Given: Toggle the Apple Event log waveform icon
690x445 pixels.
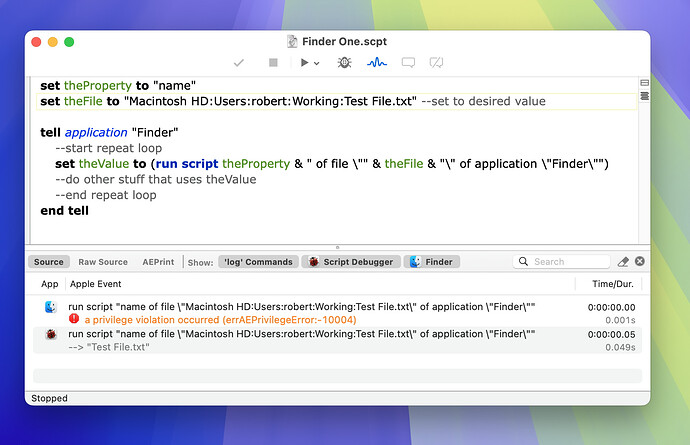Looking at the screenshot, I should pos(377,63).
